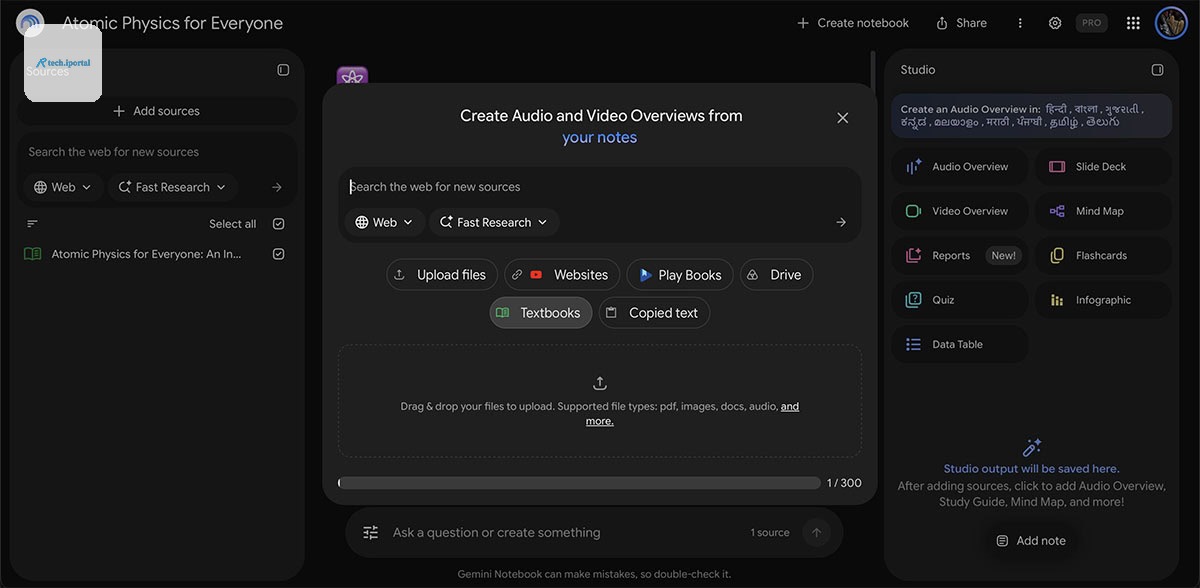Viewport: 1200px width, 588px height.
Task: Choose Upload files option
Action: click(442, 275)
